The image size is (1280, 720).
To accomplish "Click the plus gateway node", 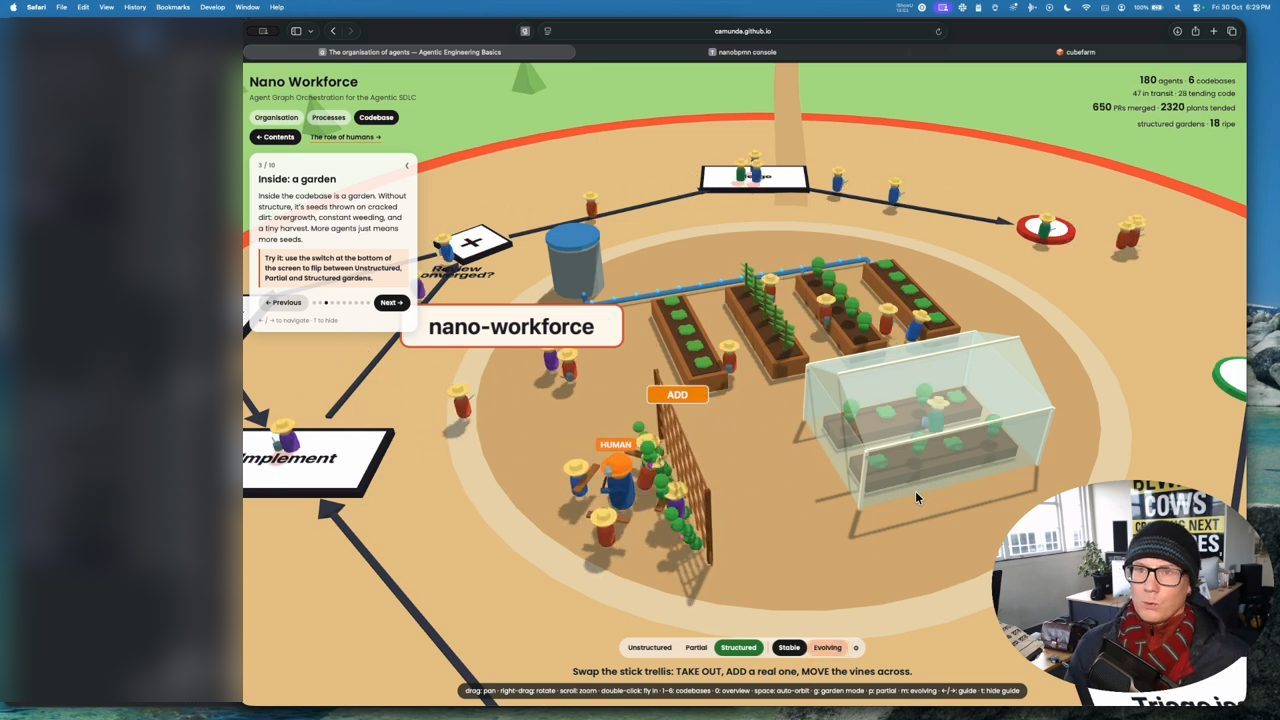I will (x=472, y=242).
